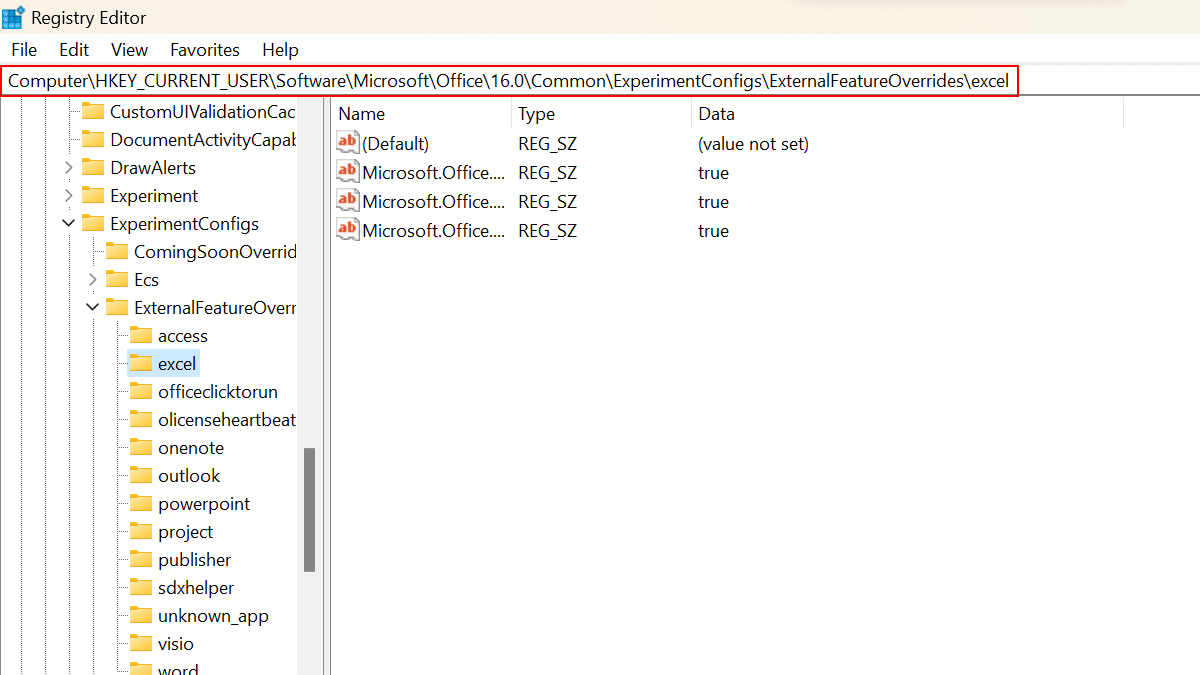Click the DrawAlerts folder icon
Viewport: 1200px width, 675px height.
(x=93, y=168)
